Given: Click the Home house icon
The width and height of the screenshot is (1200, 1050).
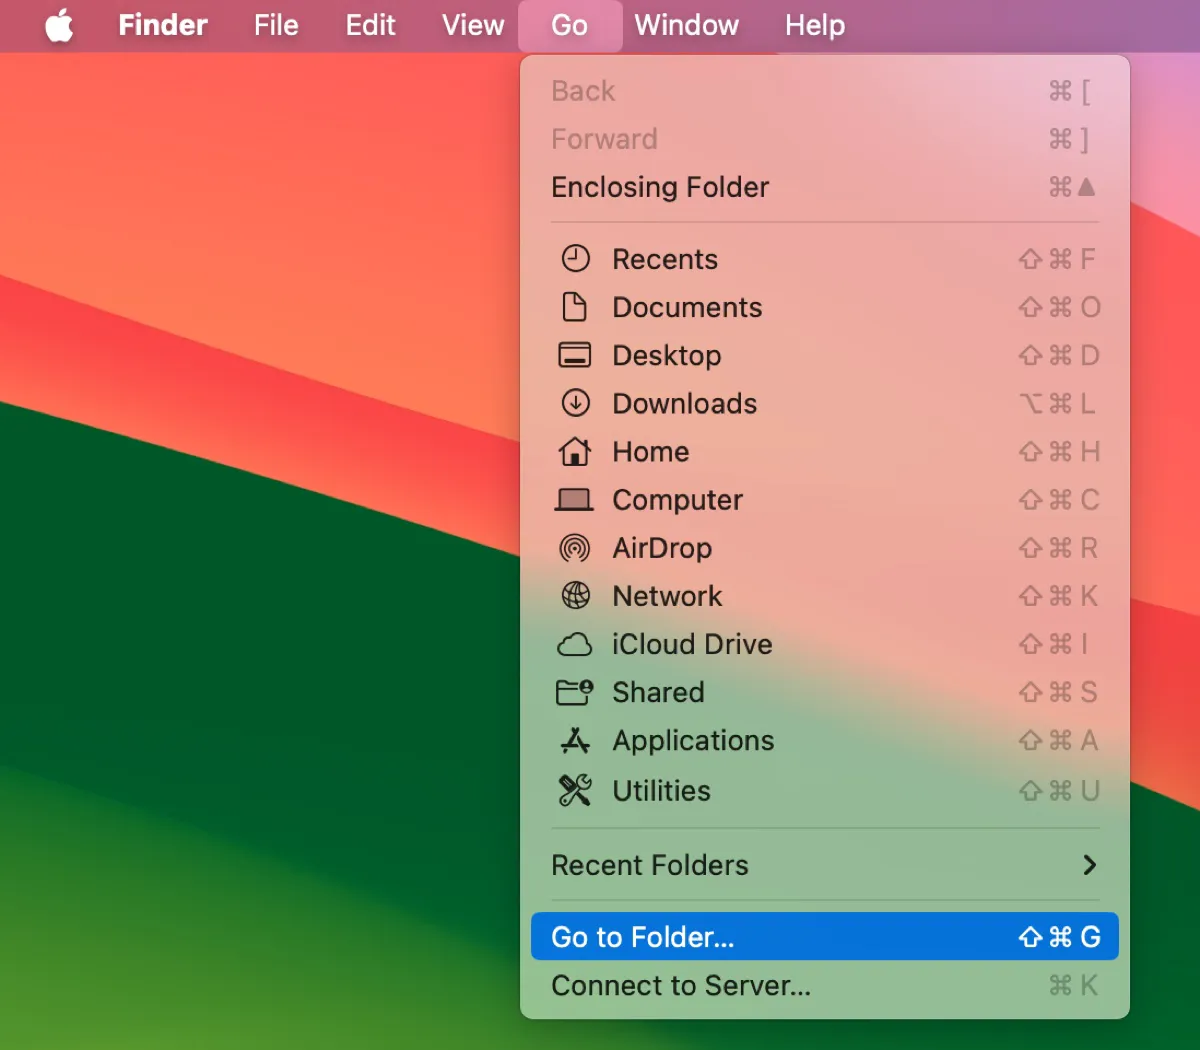Looking at the screenshot, I should pyautogui.click(x=575, y=451).
